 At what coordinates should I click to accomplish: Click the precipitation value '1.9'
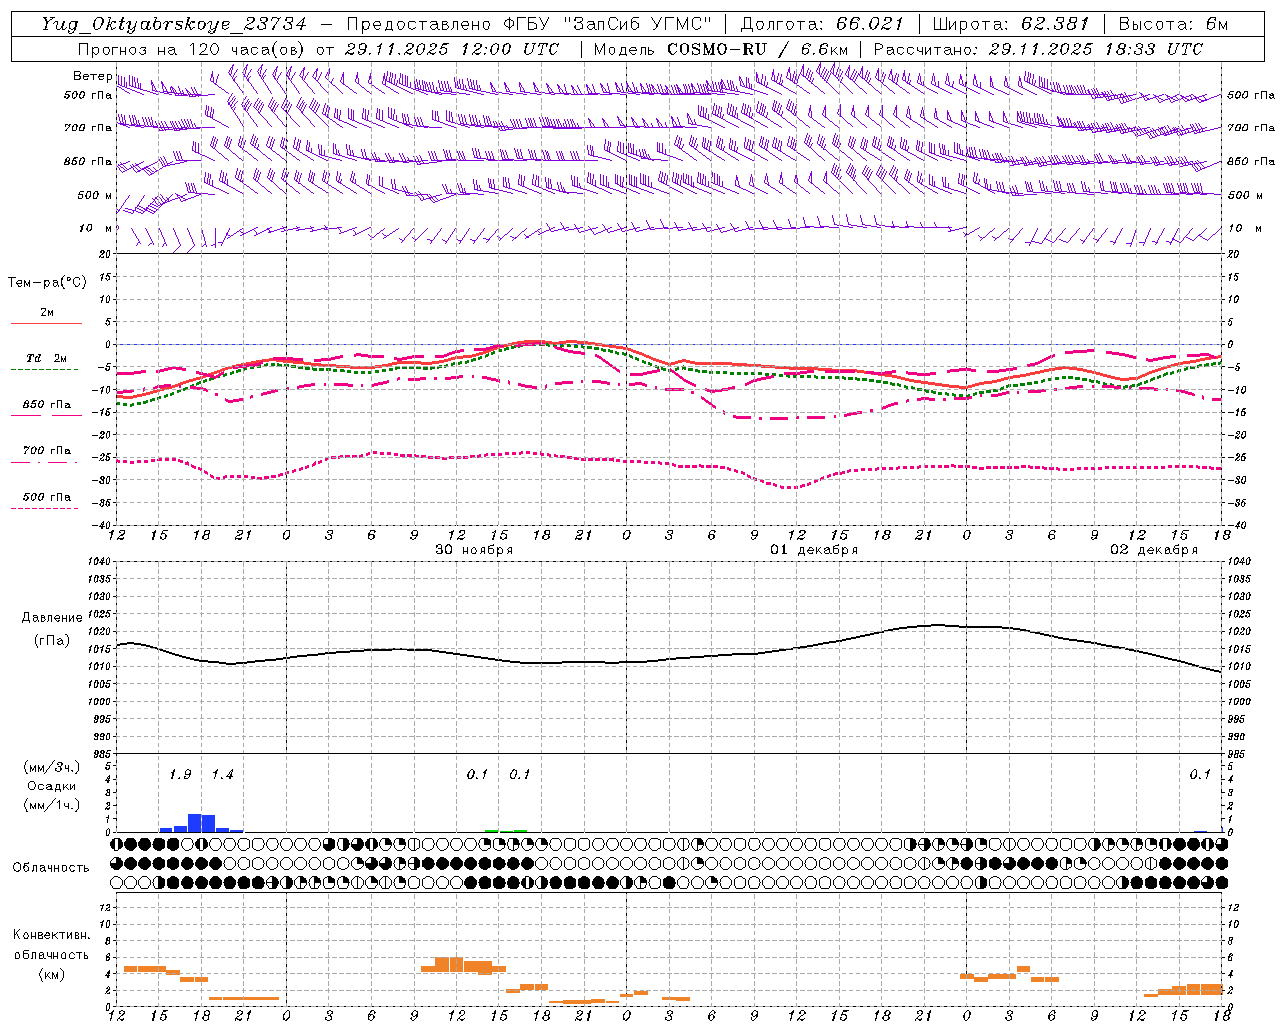click(180, 775)
